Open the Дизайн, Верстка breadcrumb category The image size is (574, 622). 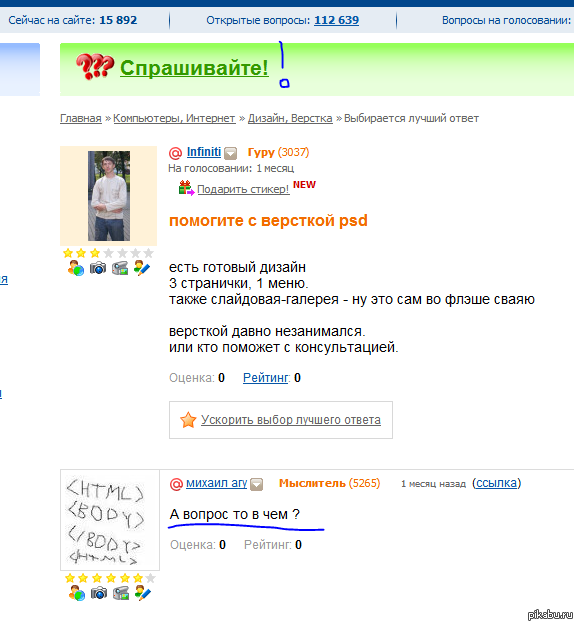click(x=290, y=118)
